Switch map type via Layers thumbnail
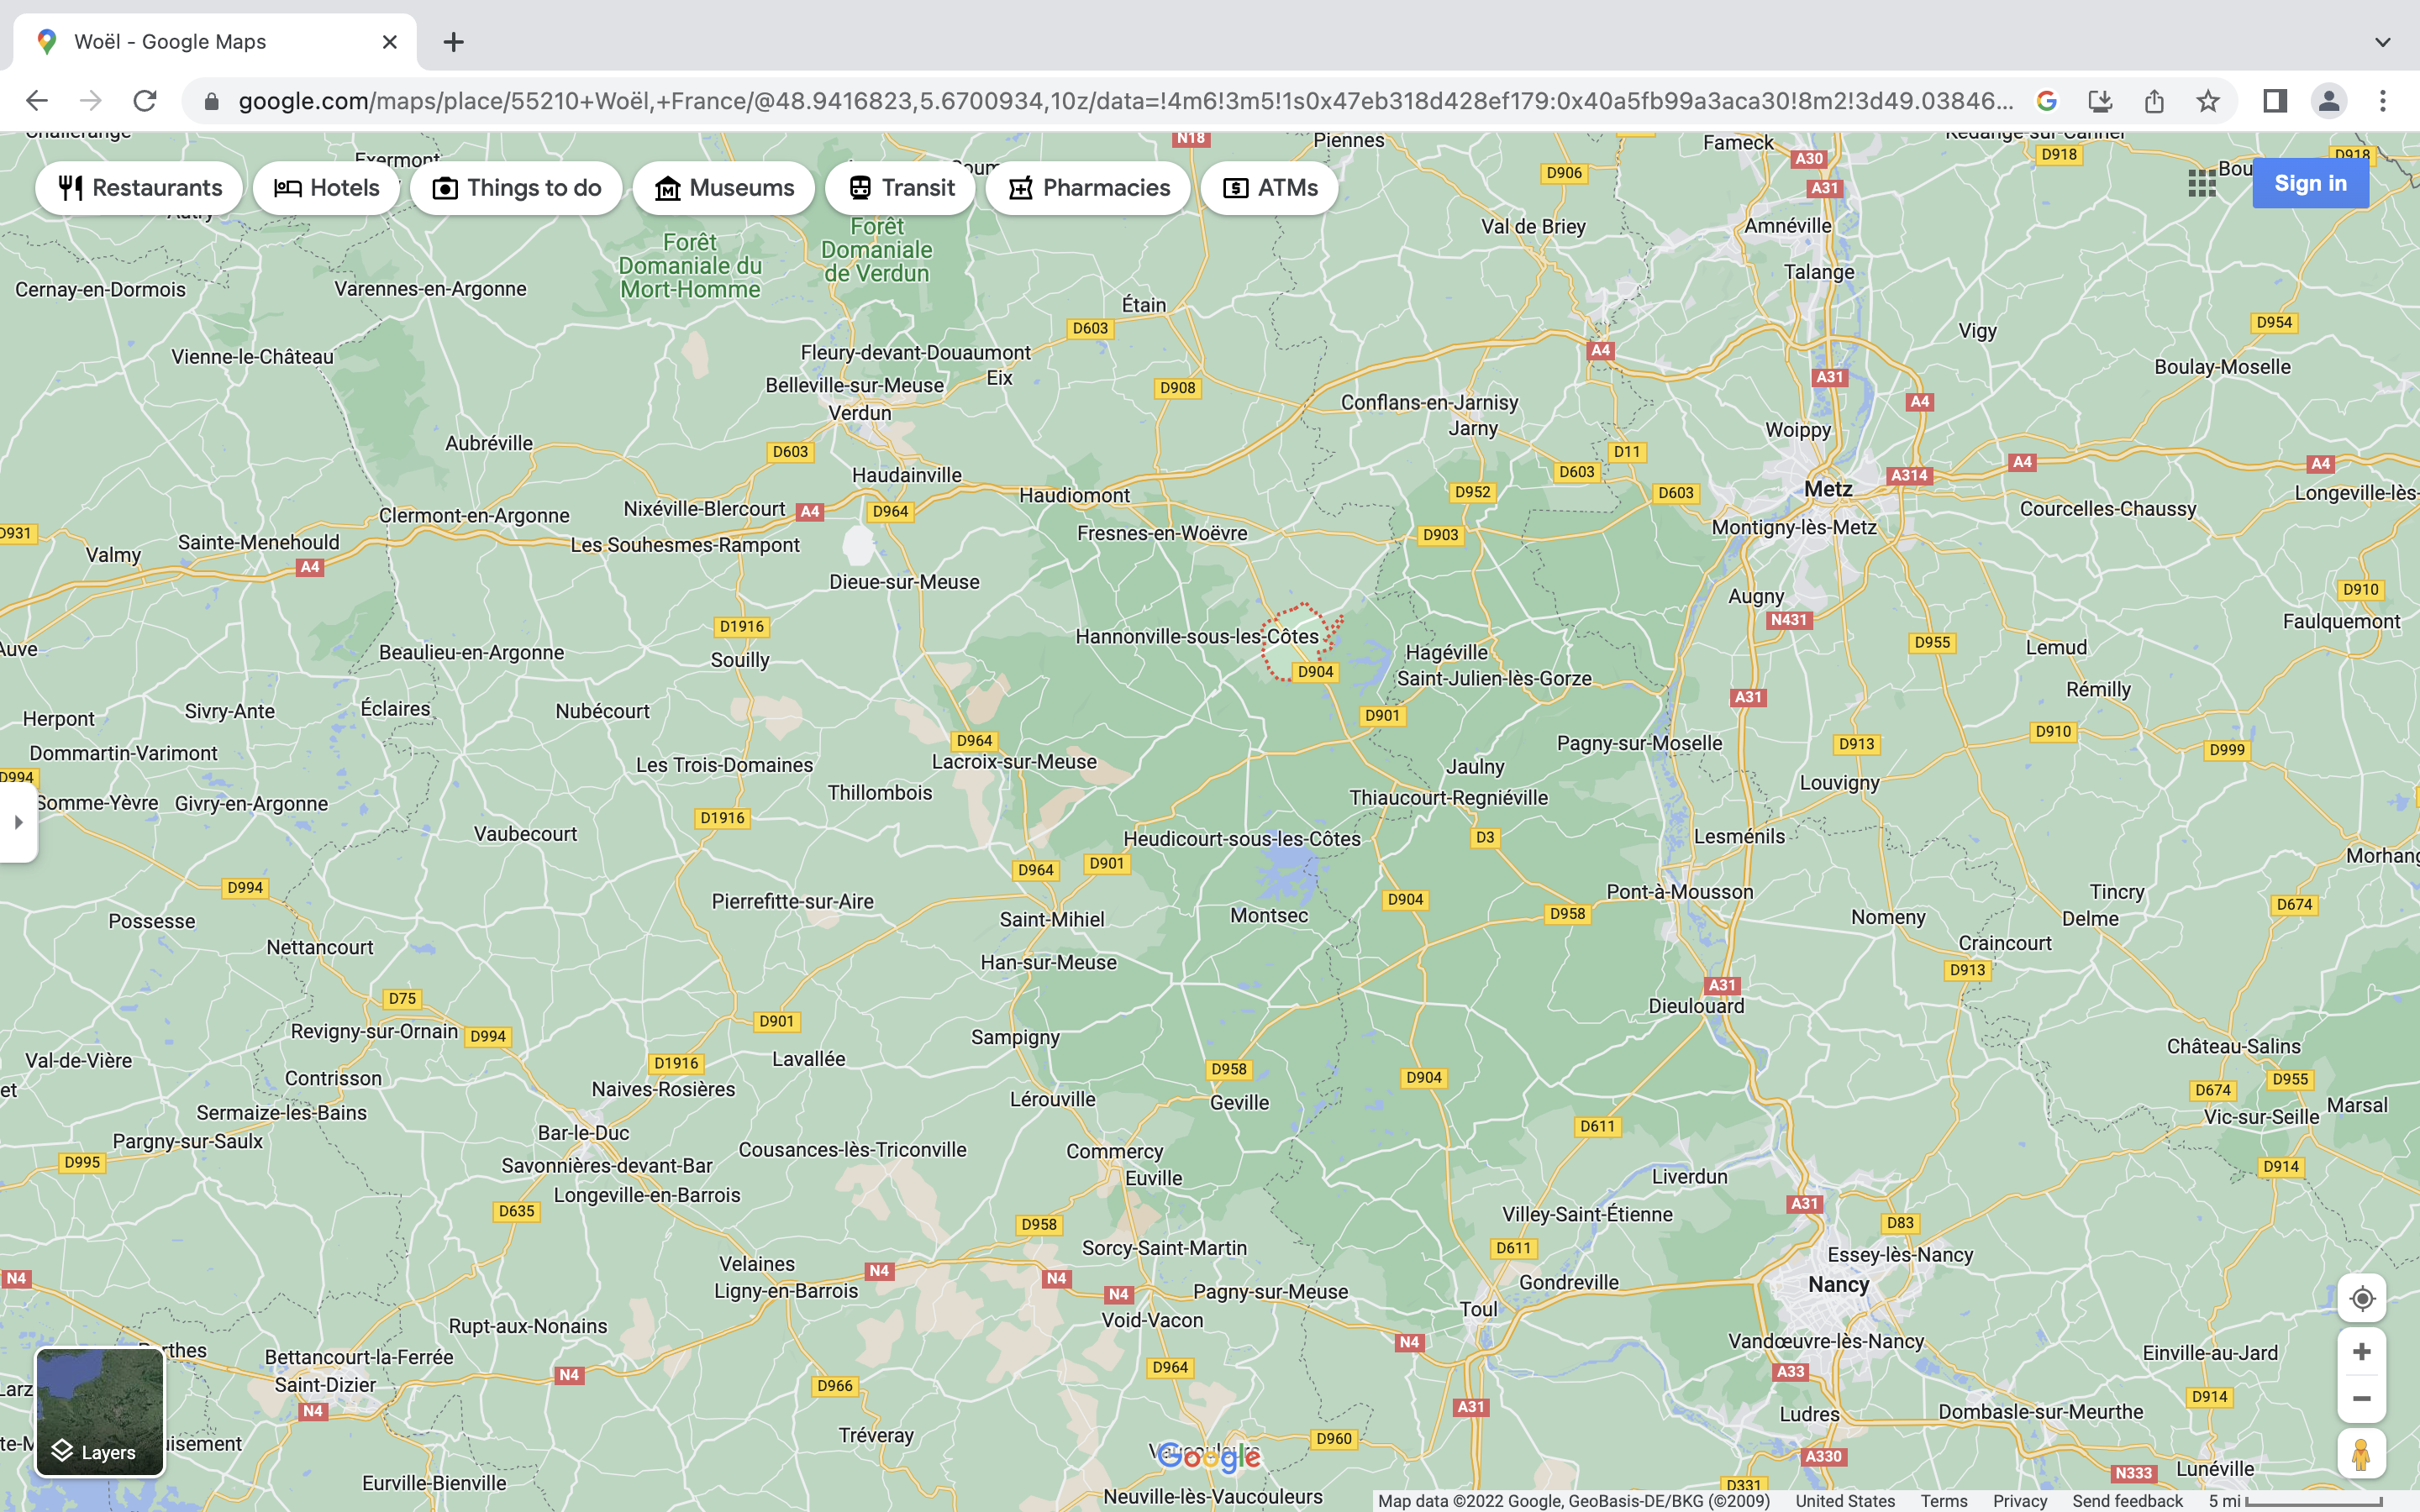 [x=99, y=1411]
